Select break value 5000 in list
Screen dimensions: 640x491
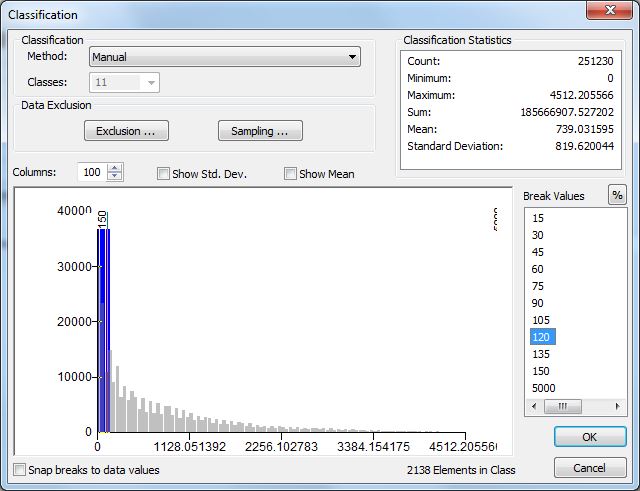click(x=544, y=388)
